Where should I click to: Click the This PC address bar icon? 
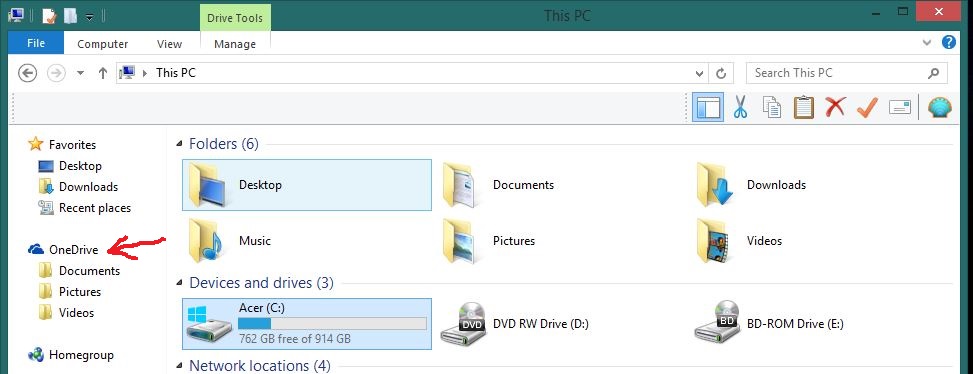point(127,73)
